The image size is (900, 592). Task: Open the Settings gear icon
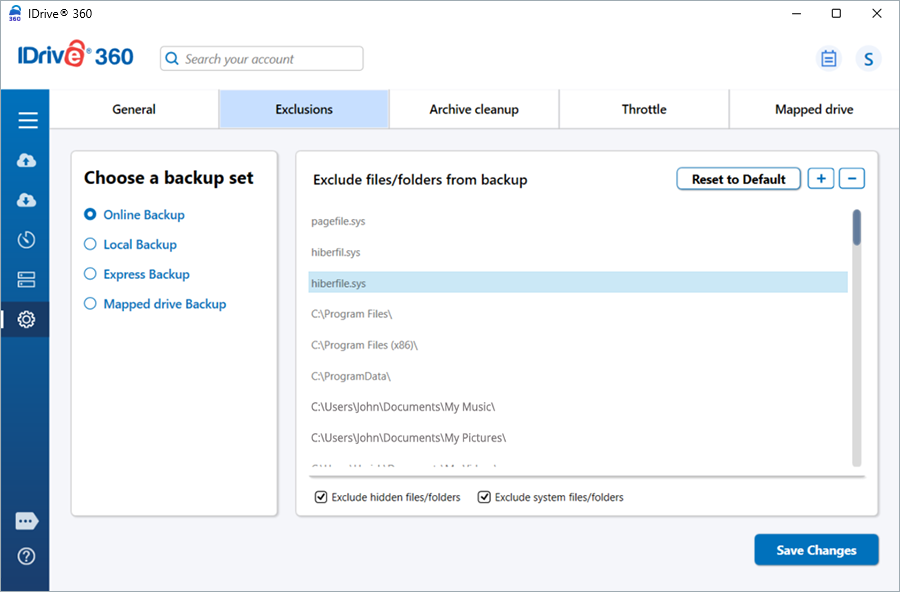pos(27,320)
